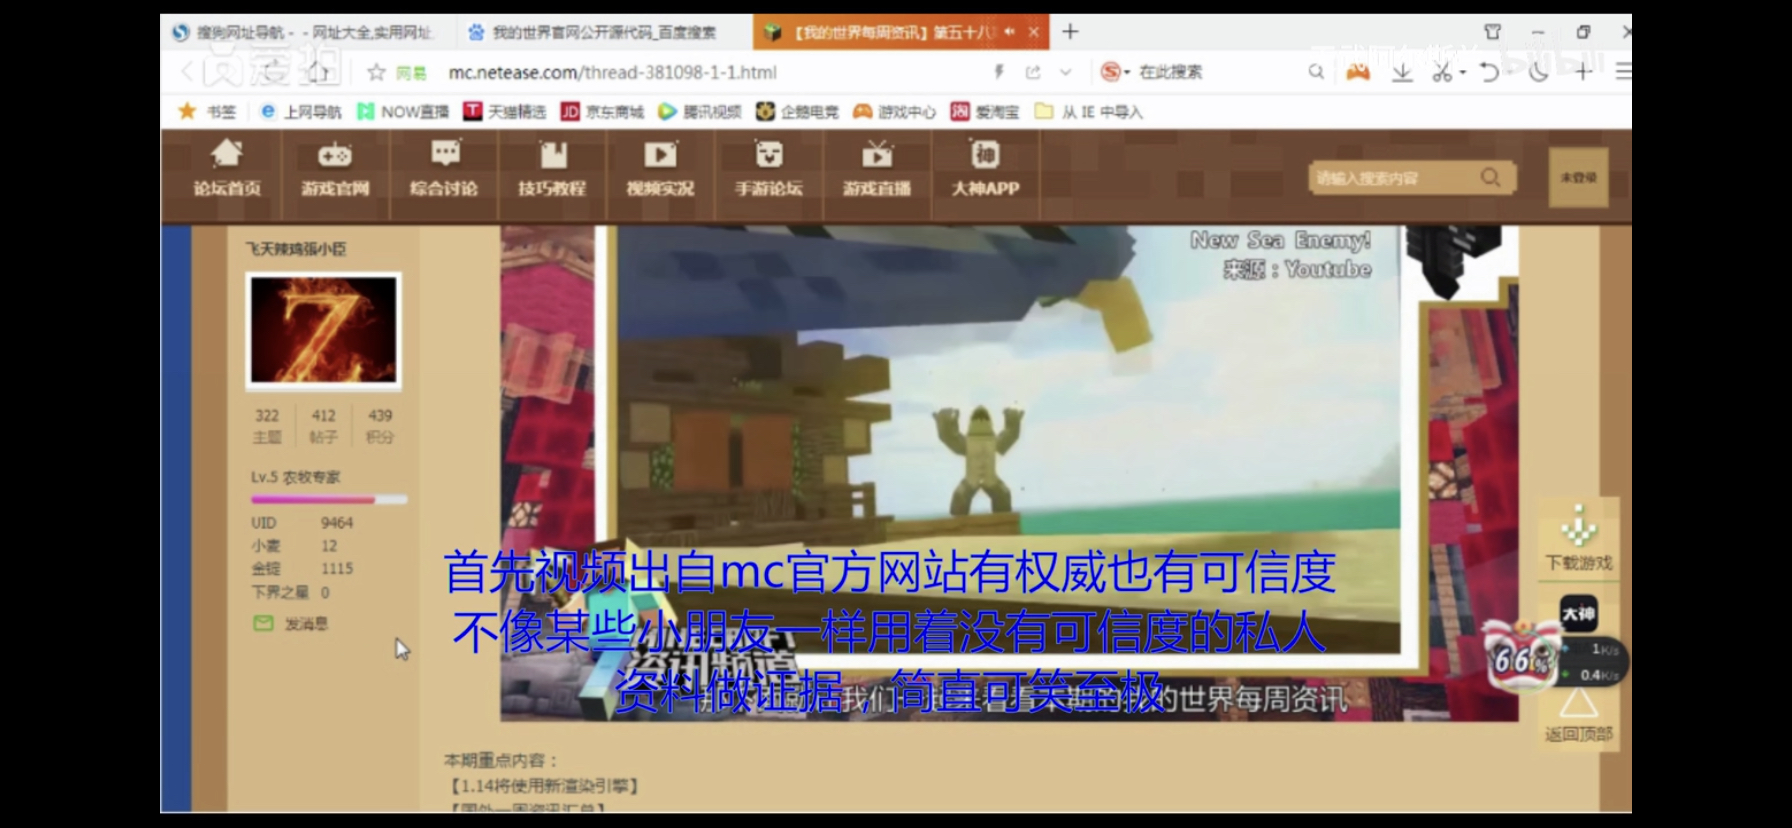Open the 天猫精选 bookmark
Image resolution: width=1792 pixels, height=828 pixels.
[505, 111]
